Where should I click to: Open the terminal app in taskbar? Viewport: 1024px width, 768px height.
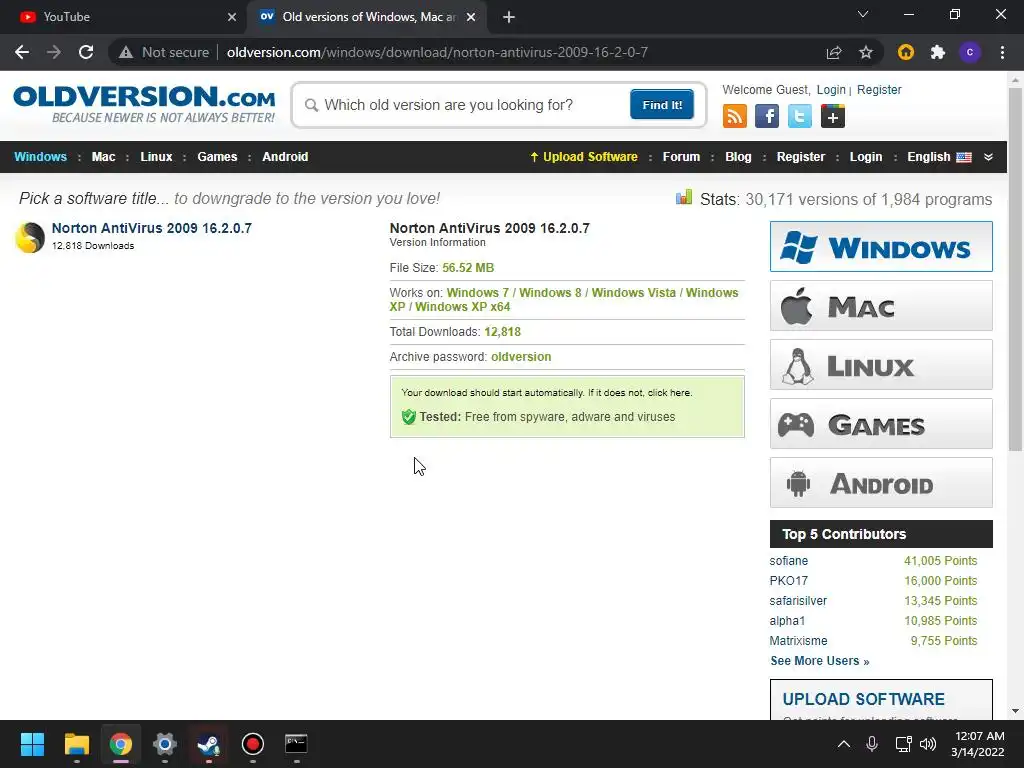coord(296,744)
